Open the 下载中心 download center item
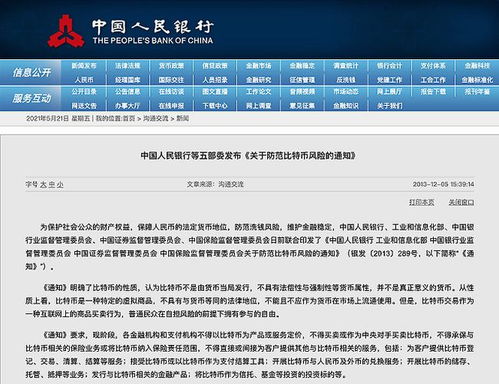 pyautogui.click(x=215, y=106)
